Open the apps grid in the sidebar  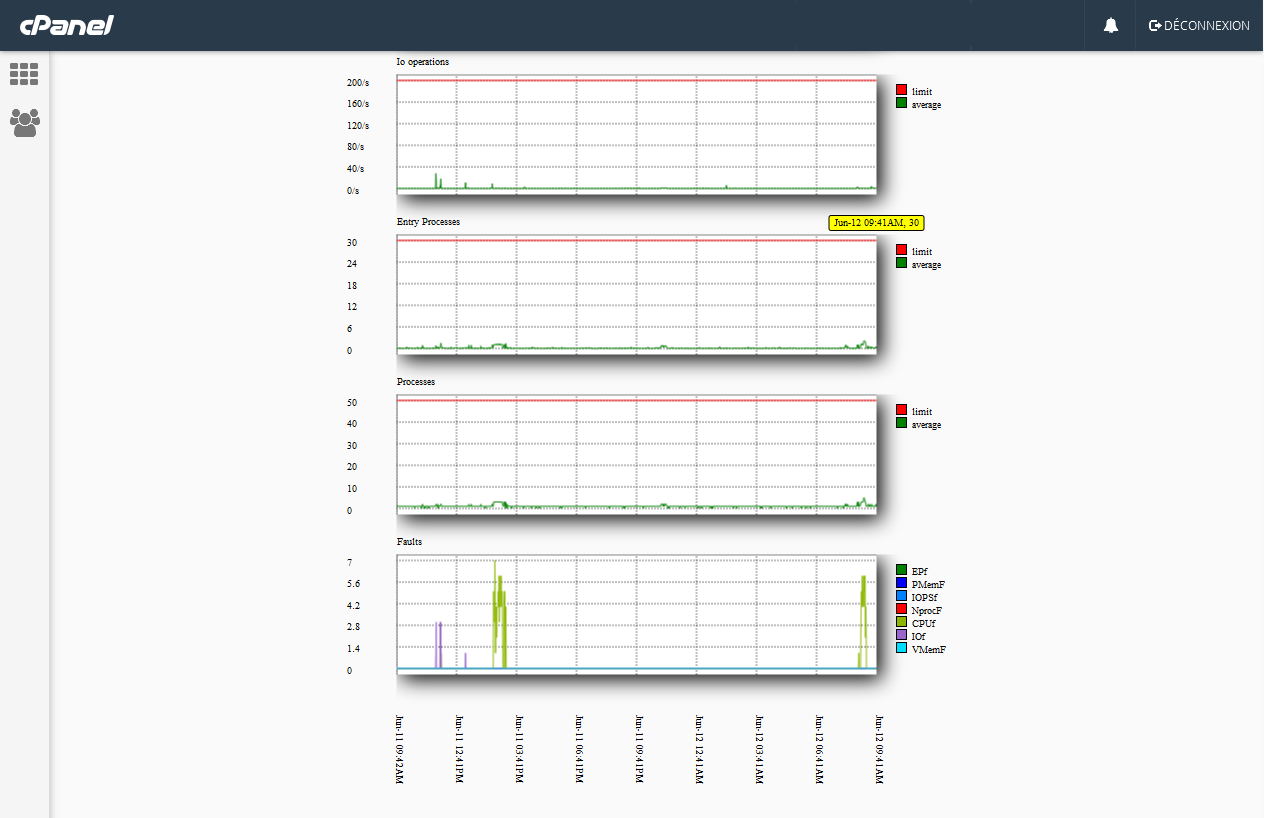pyautogui.click(x=24, y=74)
